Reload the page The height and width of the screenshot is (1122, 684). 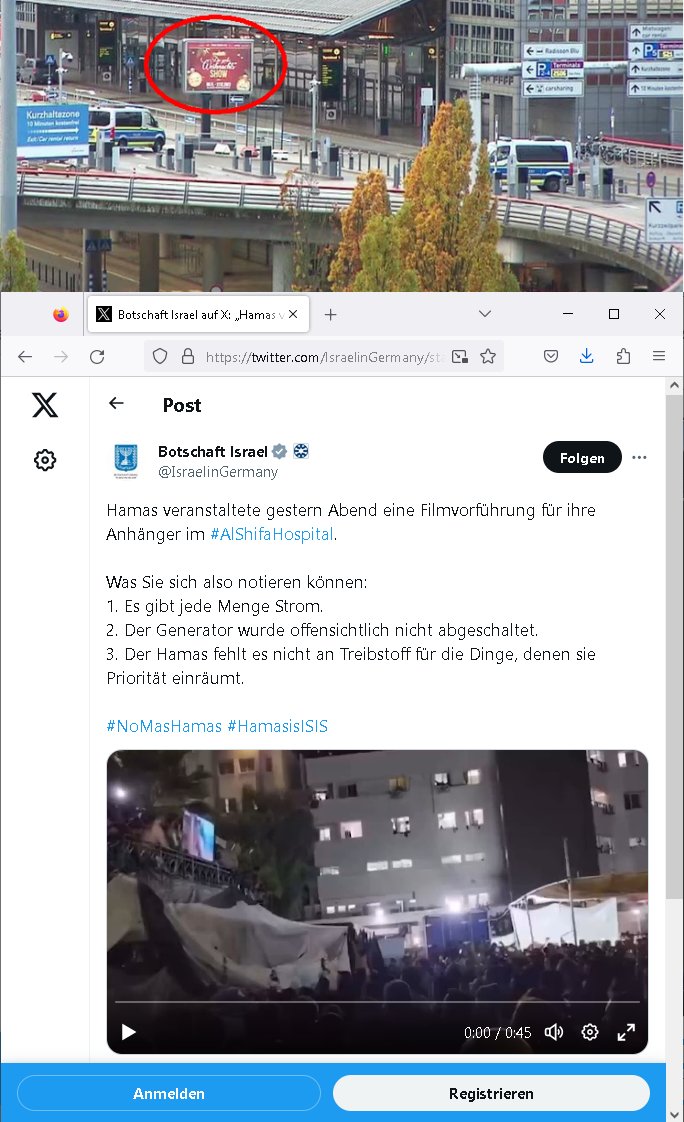97,356
